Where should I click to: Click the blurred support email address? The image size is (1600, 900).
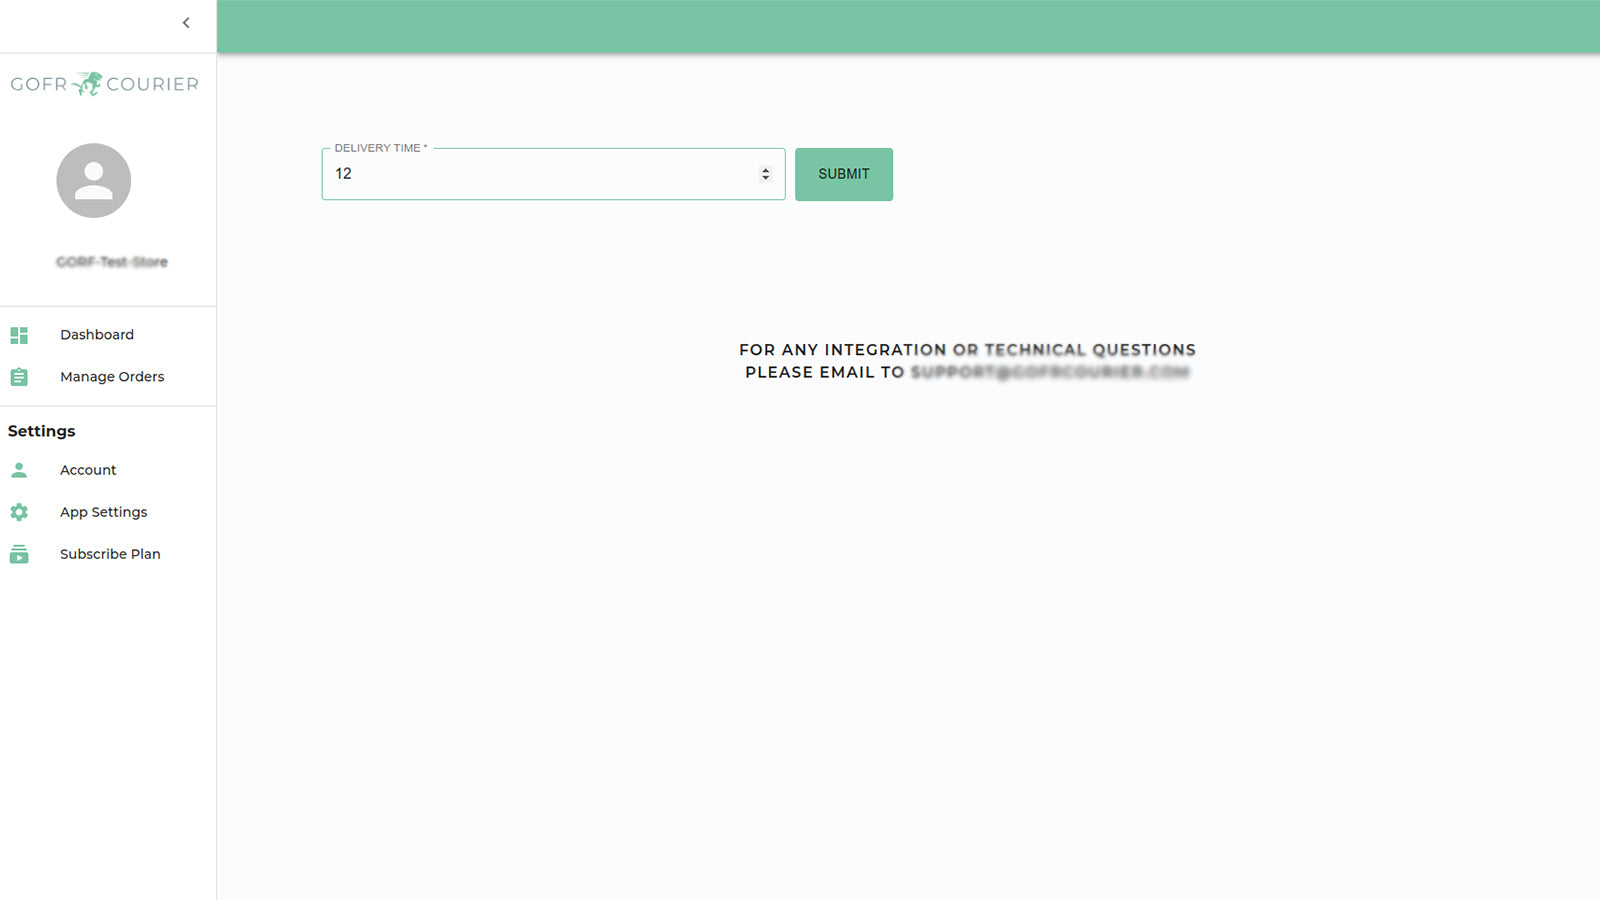click(1050, 372)
